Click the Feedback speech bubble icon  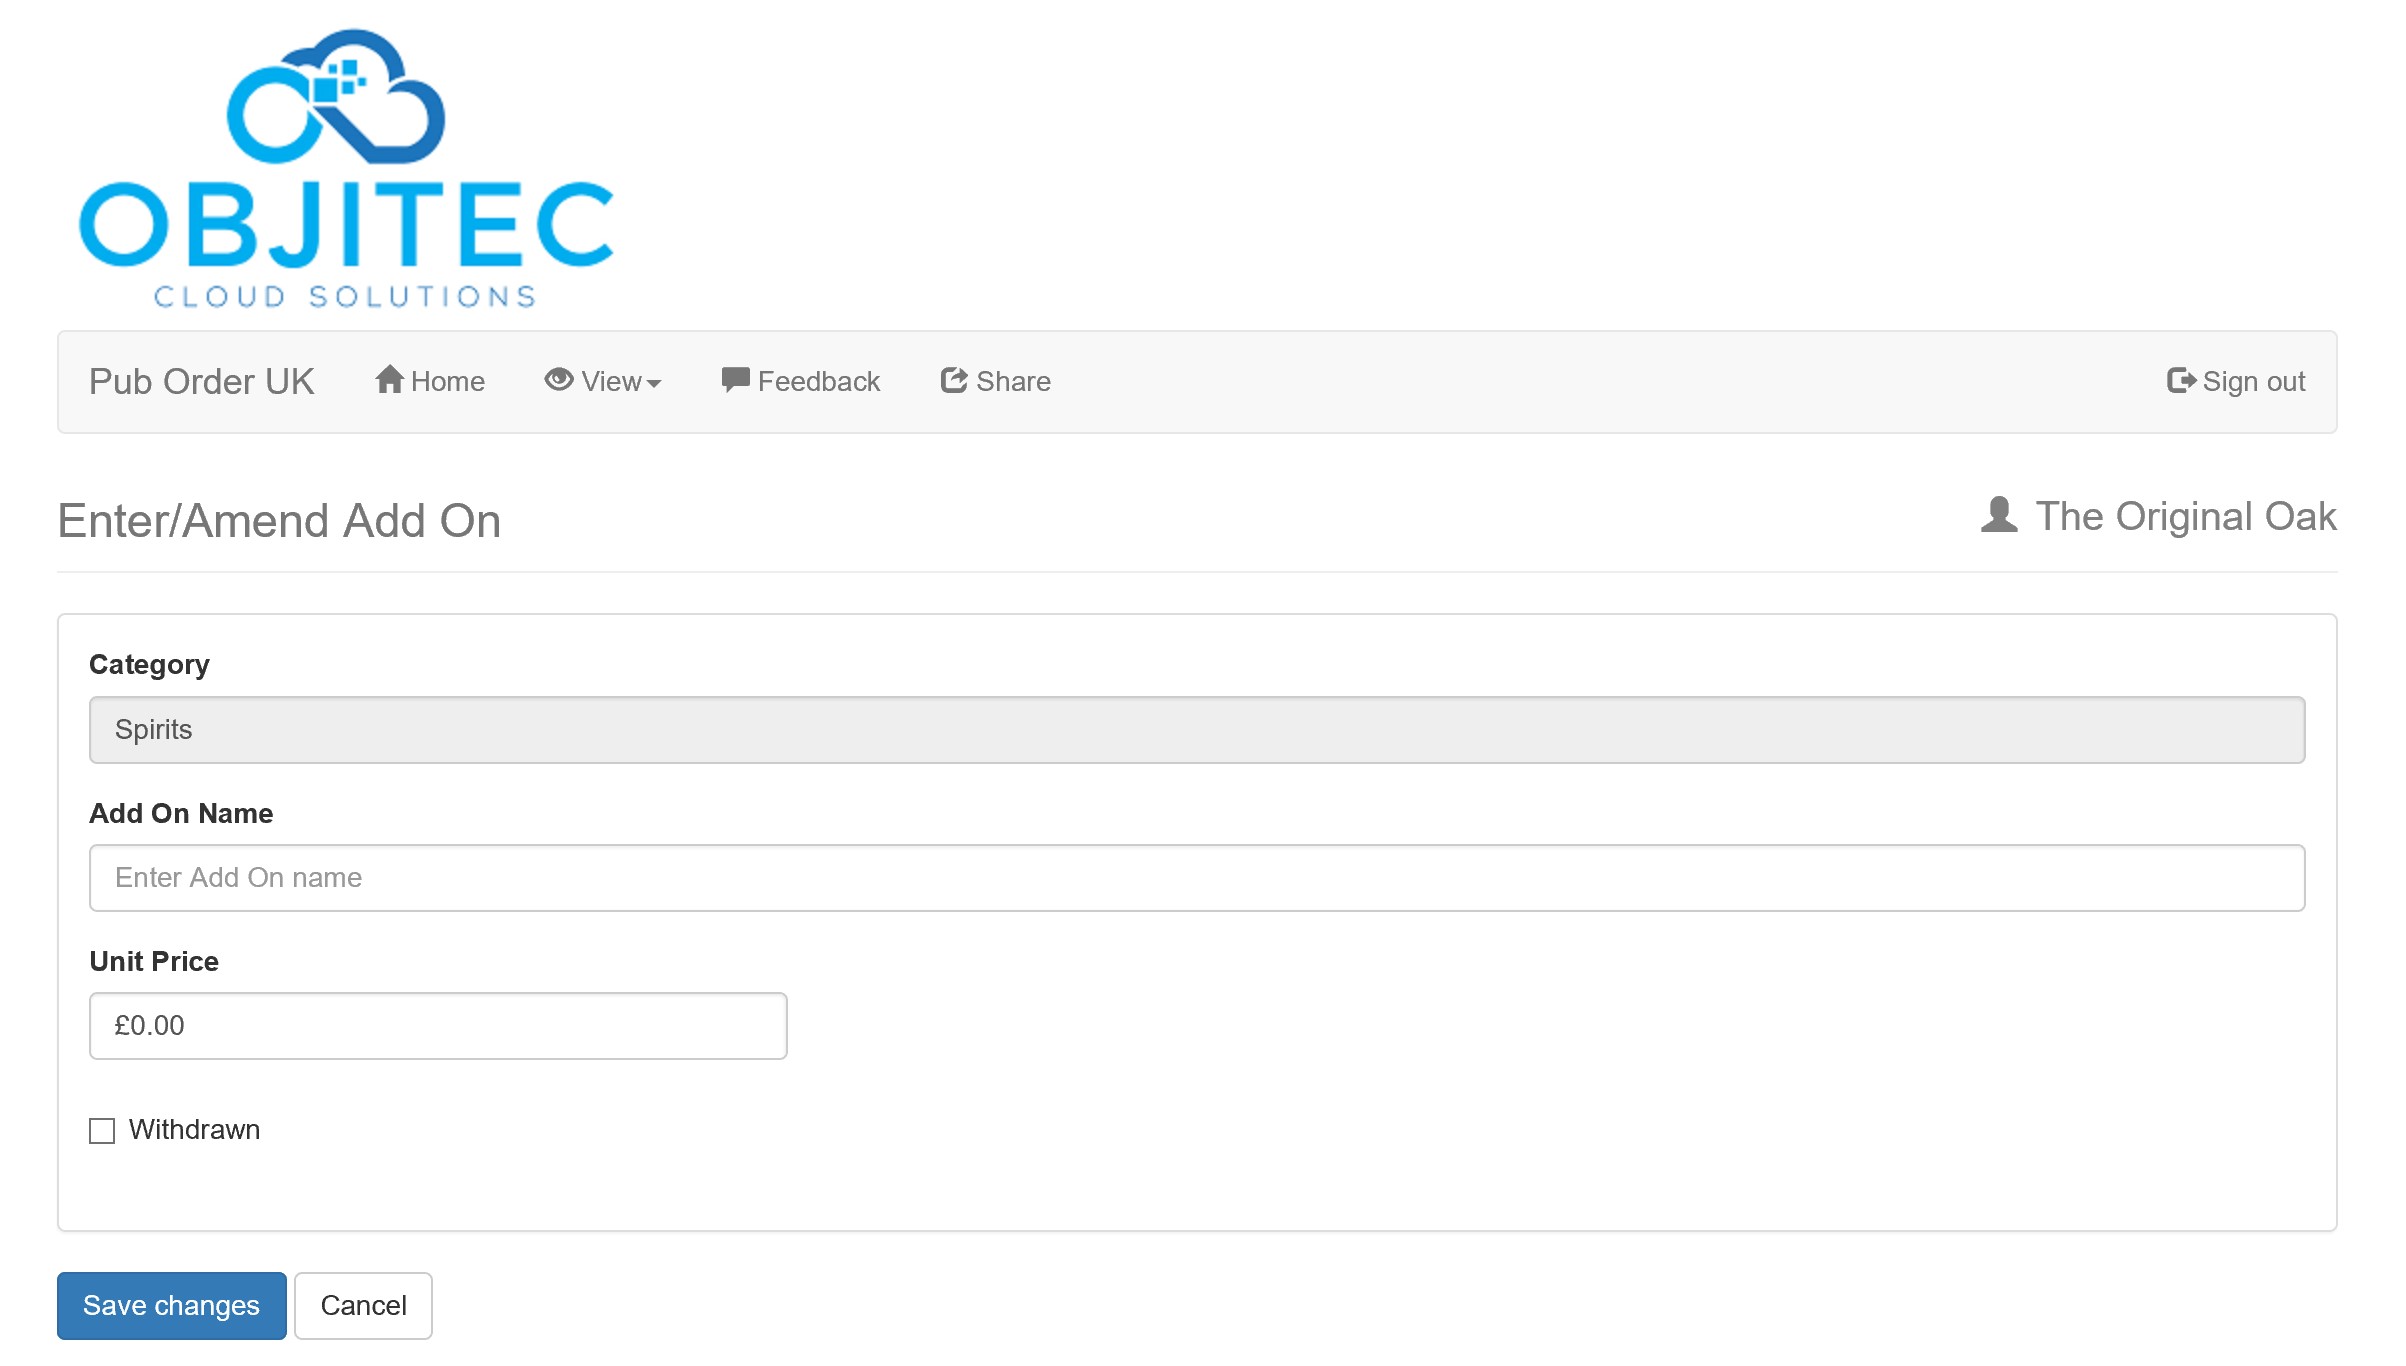[734, 380]
